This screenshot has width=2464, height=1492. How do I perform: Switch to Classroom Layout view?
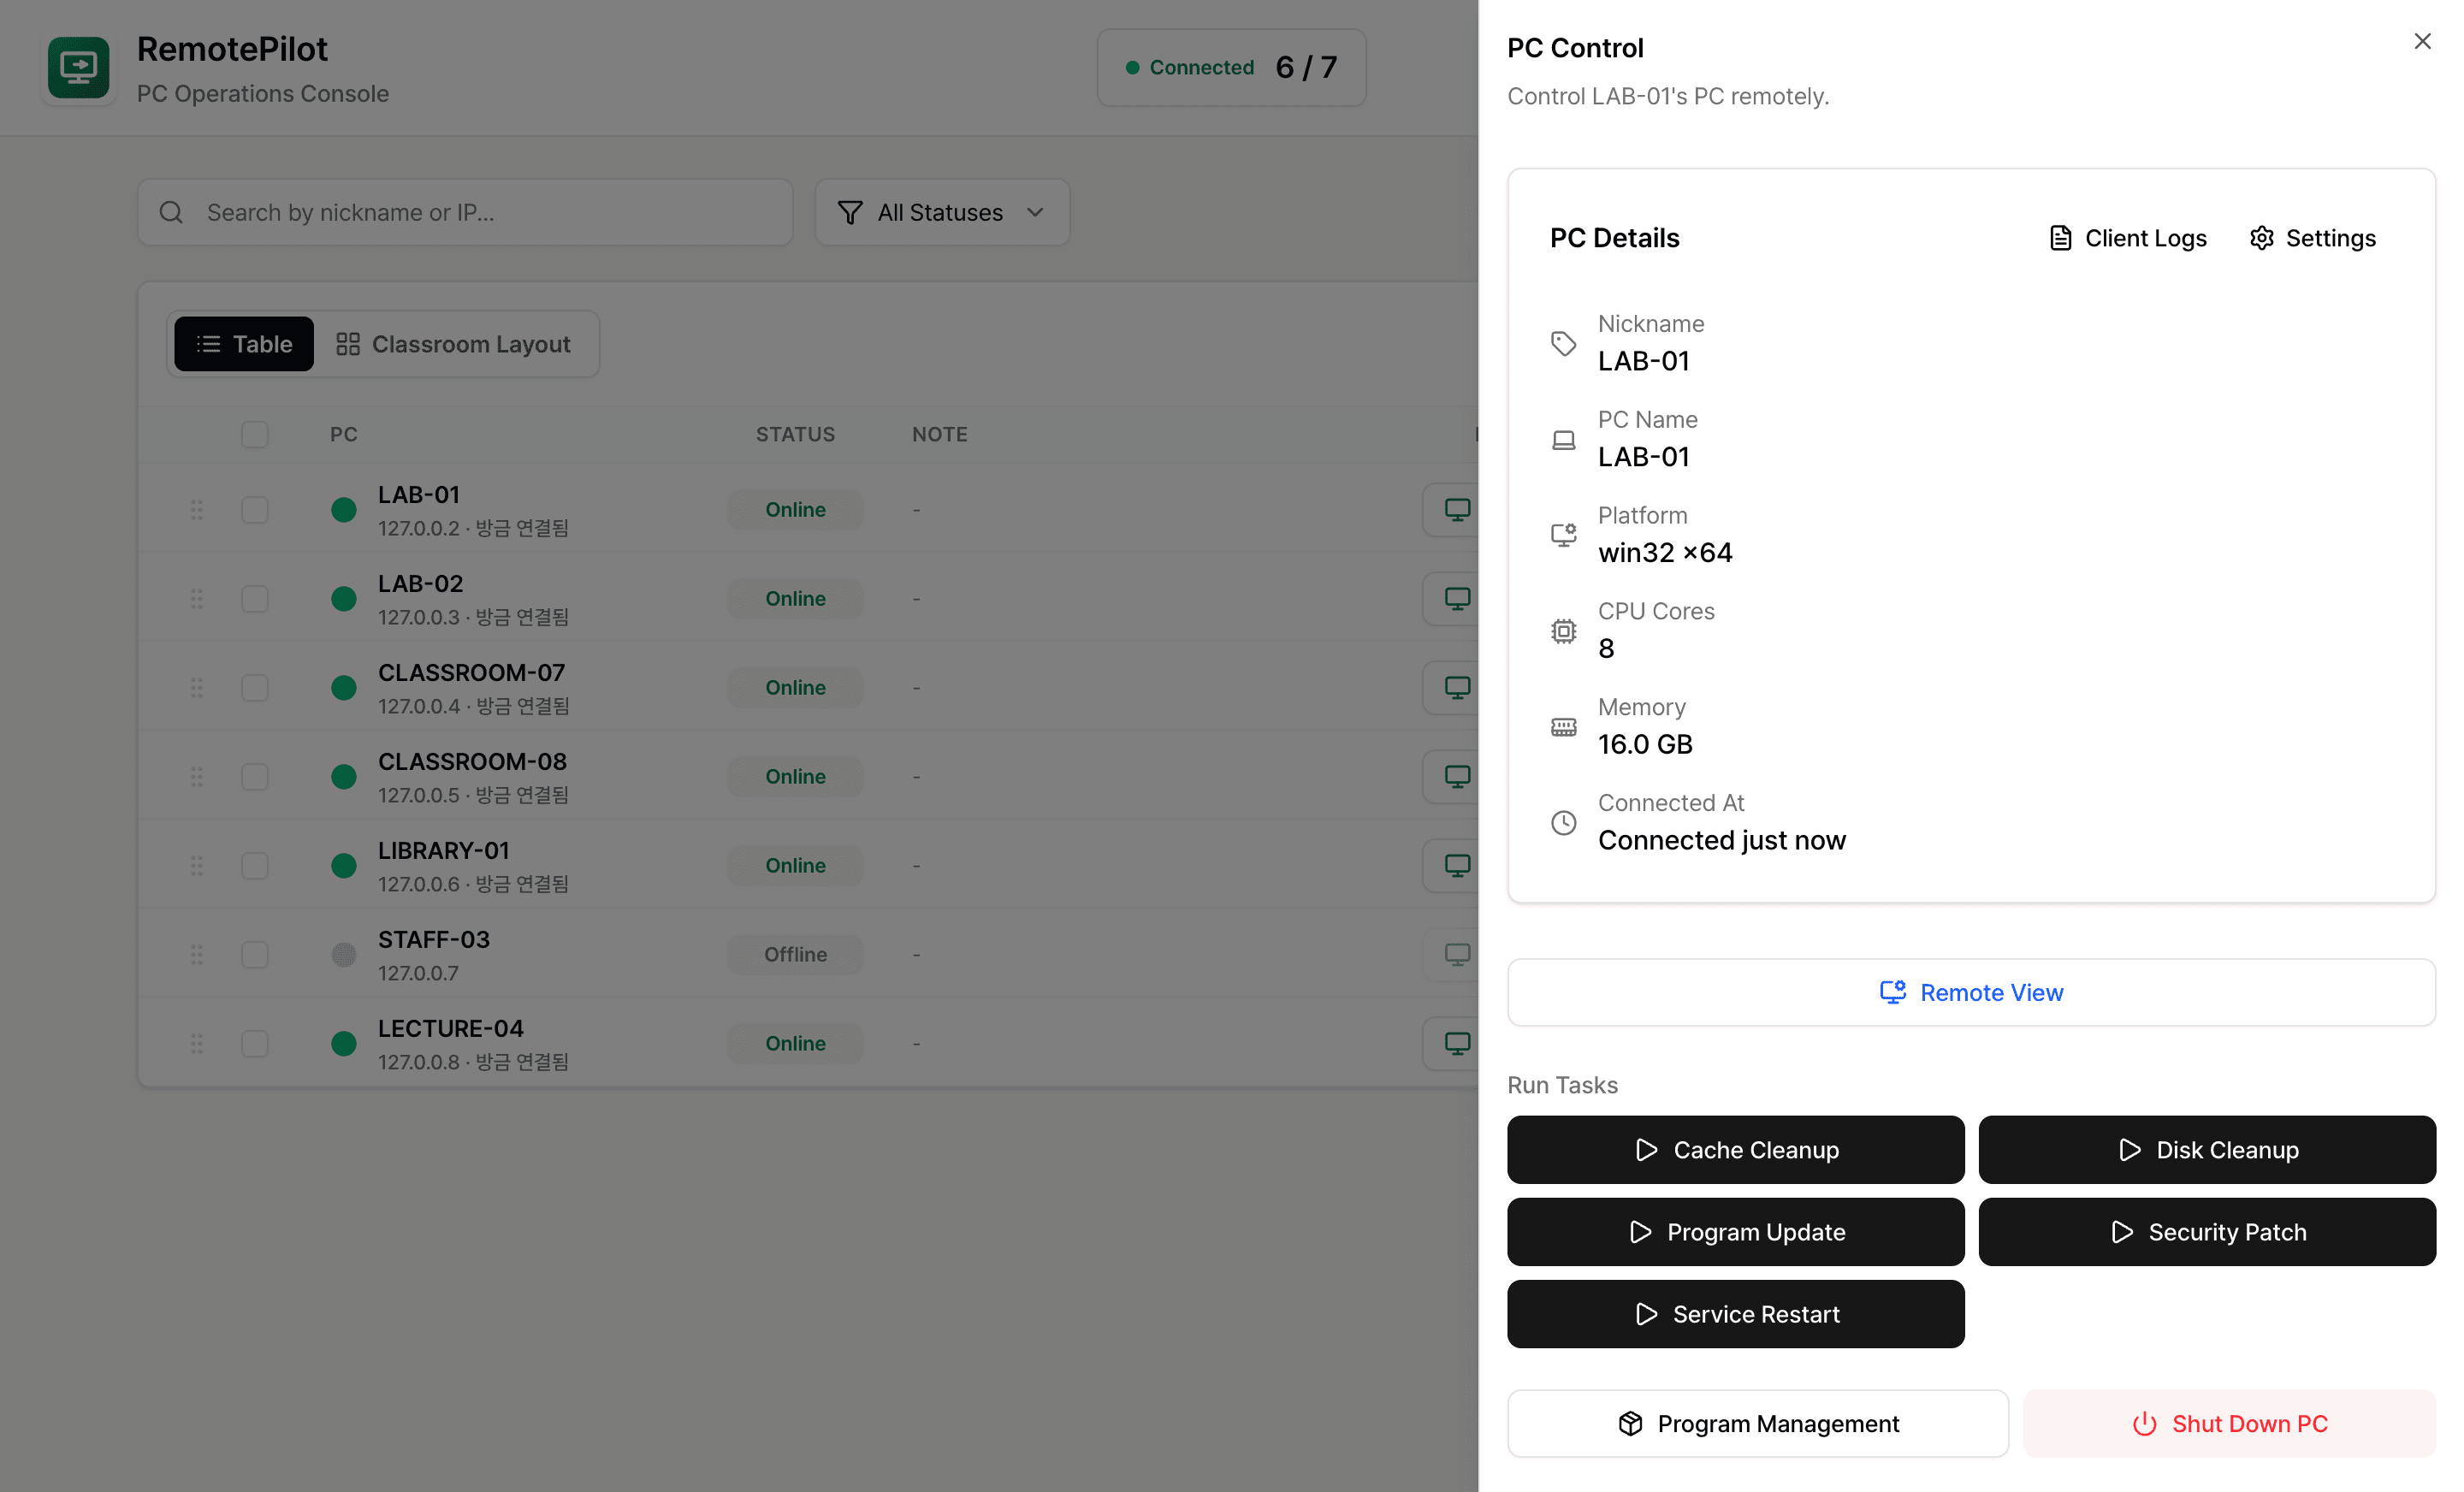tap(453, 344)
